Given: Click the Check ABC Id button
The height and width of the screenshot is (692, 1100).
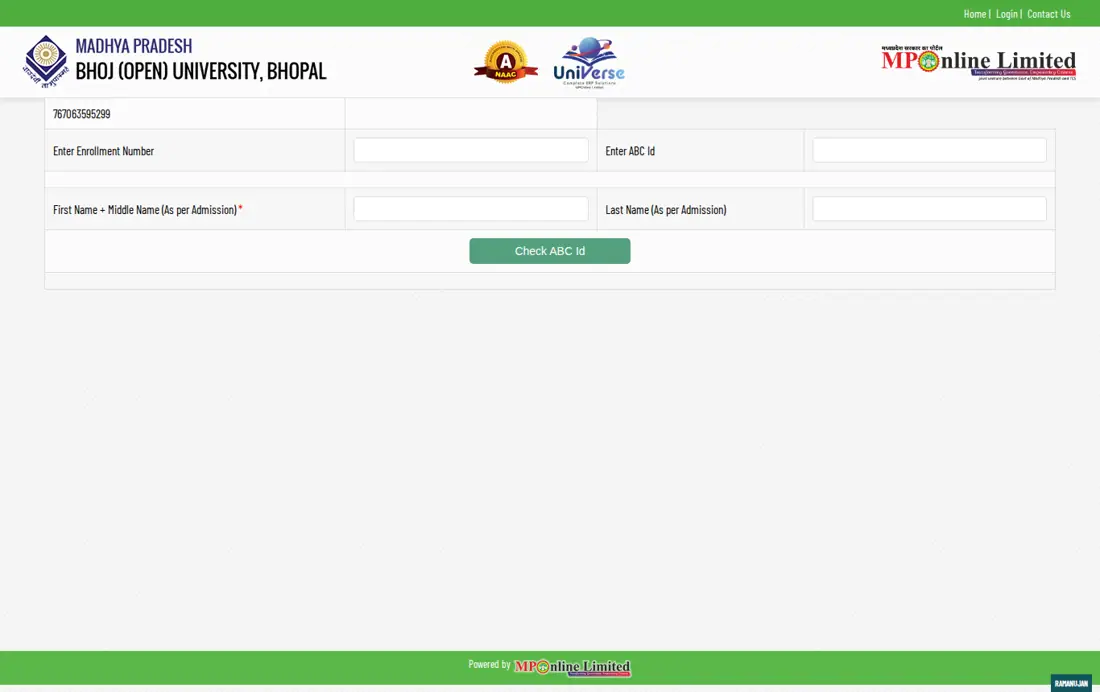Looking at the screenshot, I should tap(550, 251).
